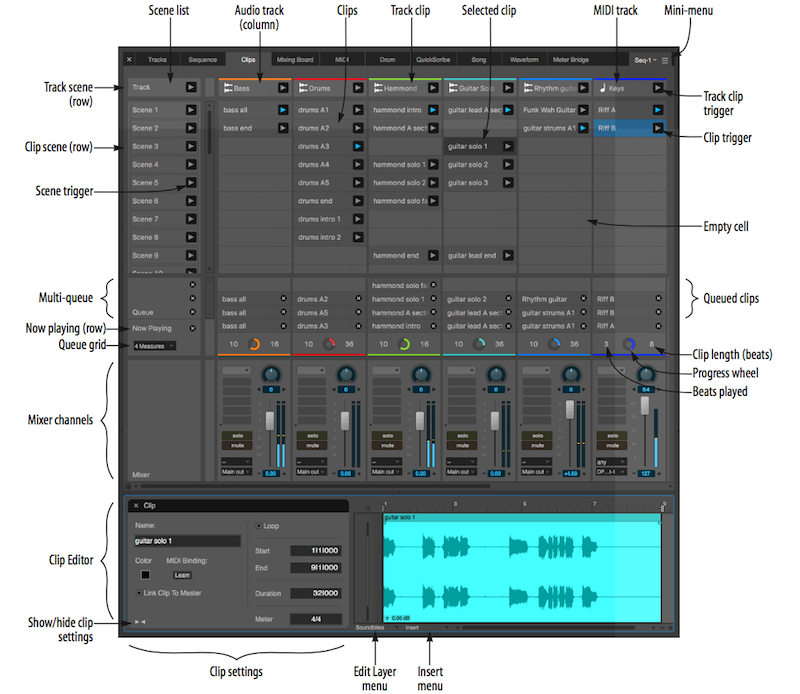
Task: Trigger the Keys track clip play button
Action: pyautogui.click(x=658, y=88)
